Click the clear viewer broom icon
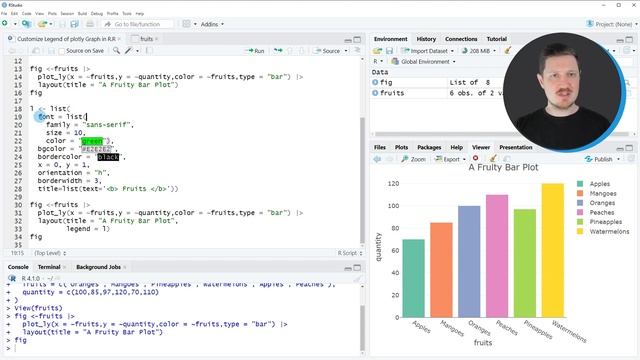 (x=493, y=159)
